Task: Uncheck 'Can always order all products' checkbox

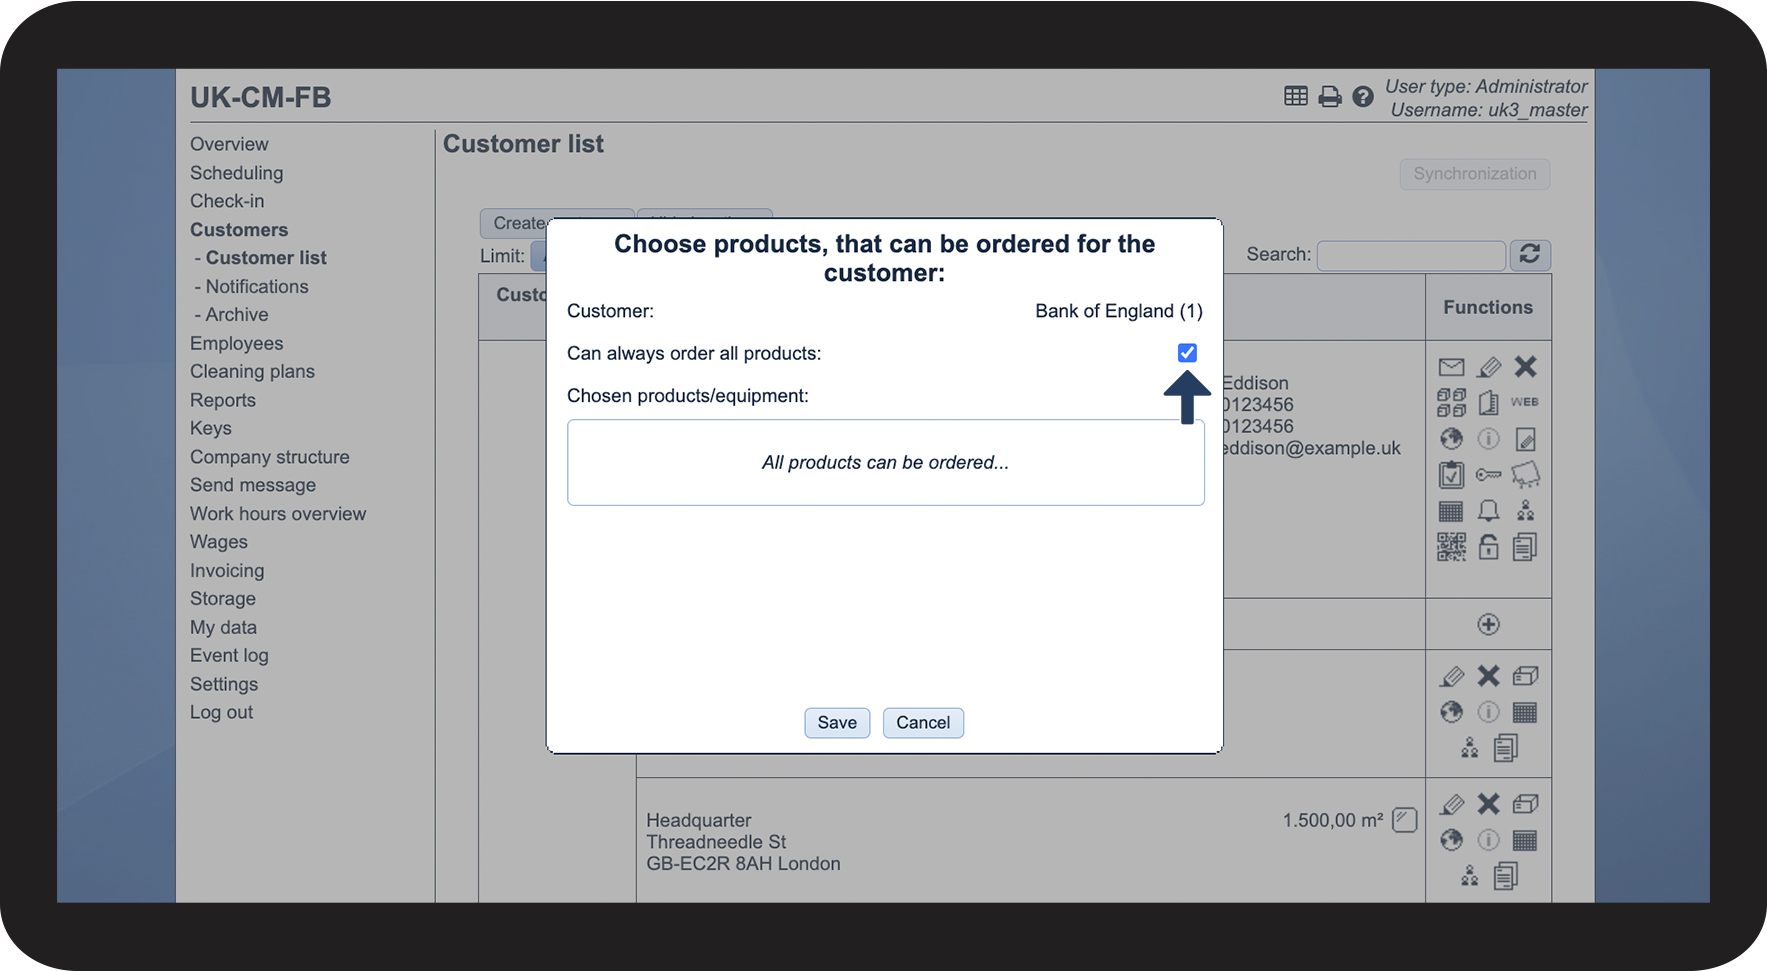Action: (1187, 353)
